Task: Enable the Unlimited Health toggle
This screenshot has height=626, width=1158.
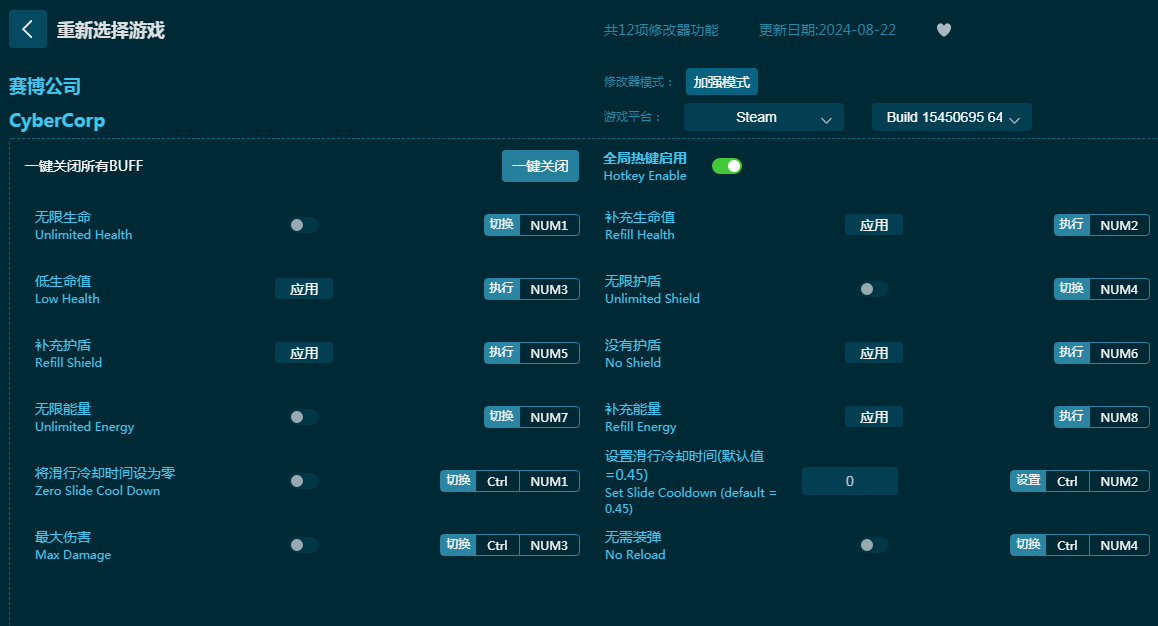Action: (x=303, y=225)
